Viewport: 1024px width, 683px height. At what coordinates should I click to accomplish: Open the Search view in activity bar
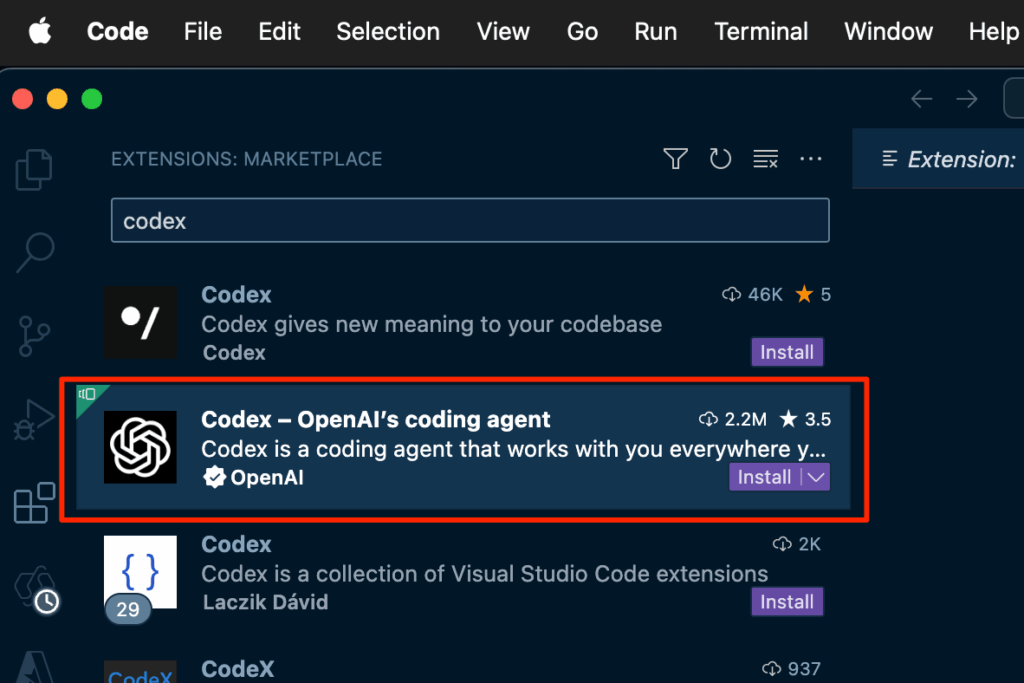click(x=35, y=252)
